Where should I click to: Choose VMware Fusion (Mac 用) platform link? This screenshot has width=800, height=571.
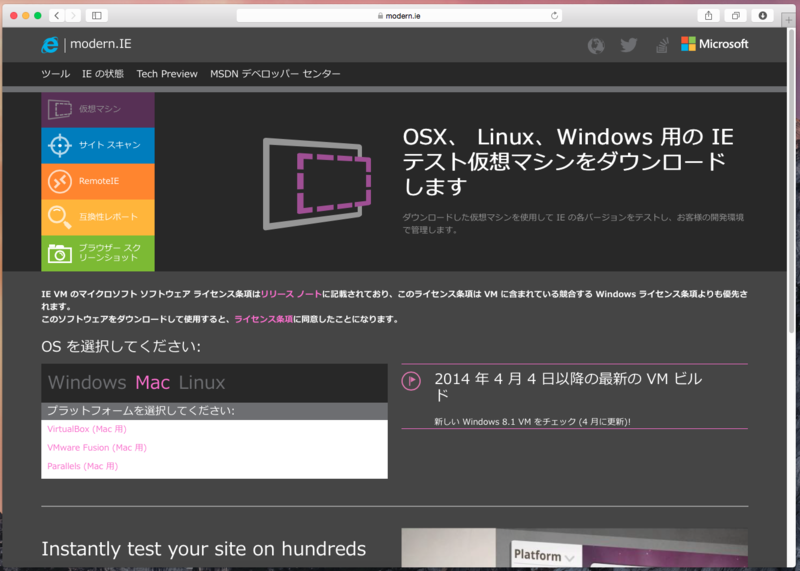point(97,448)
